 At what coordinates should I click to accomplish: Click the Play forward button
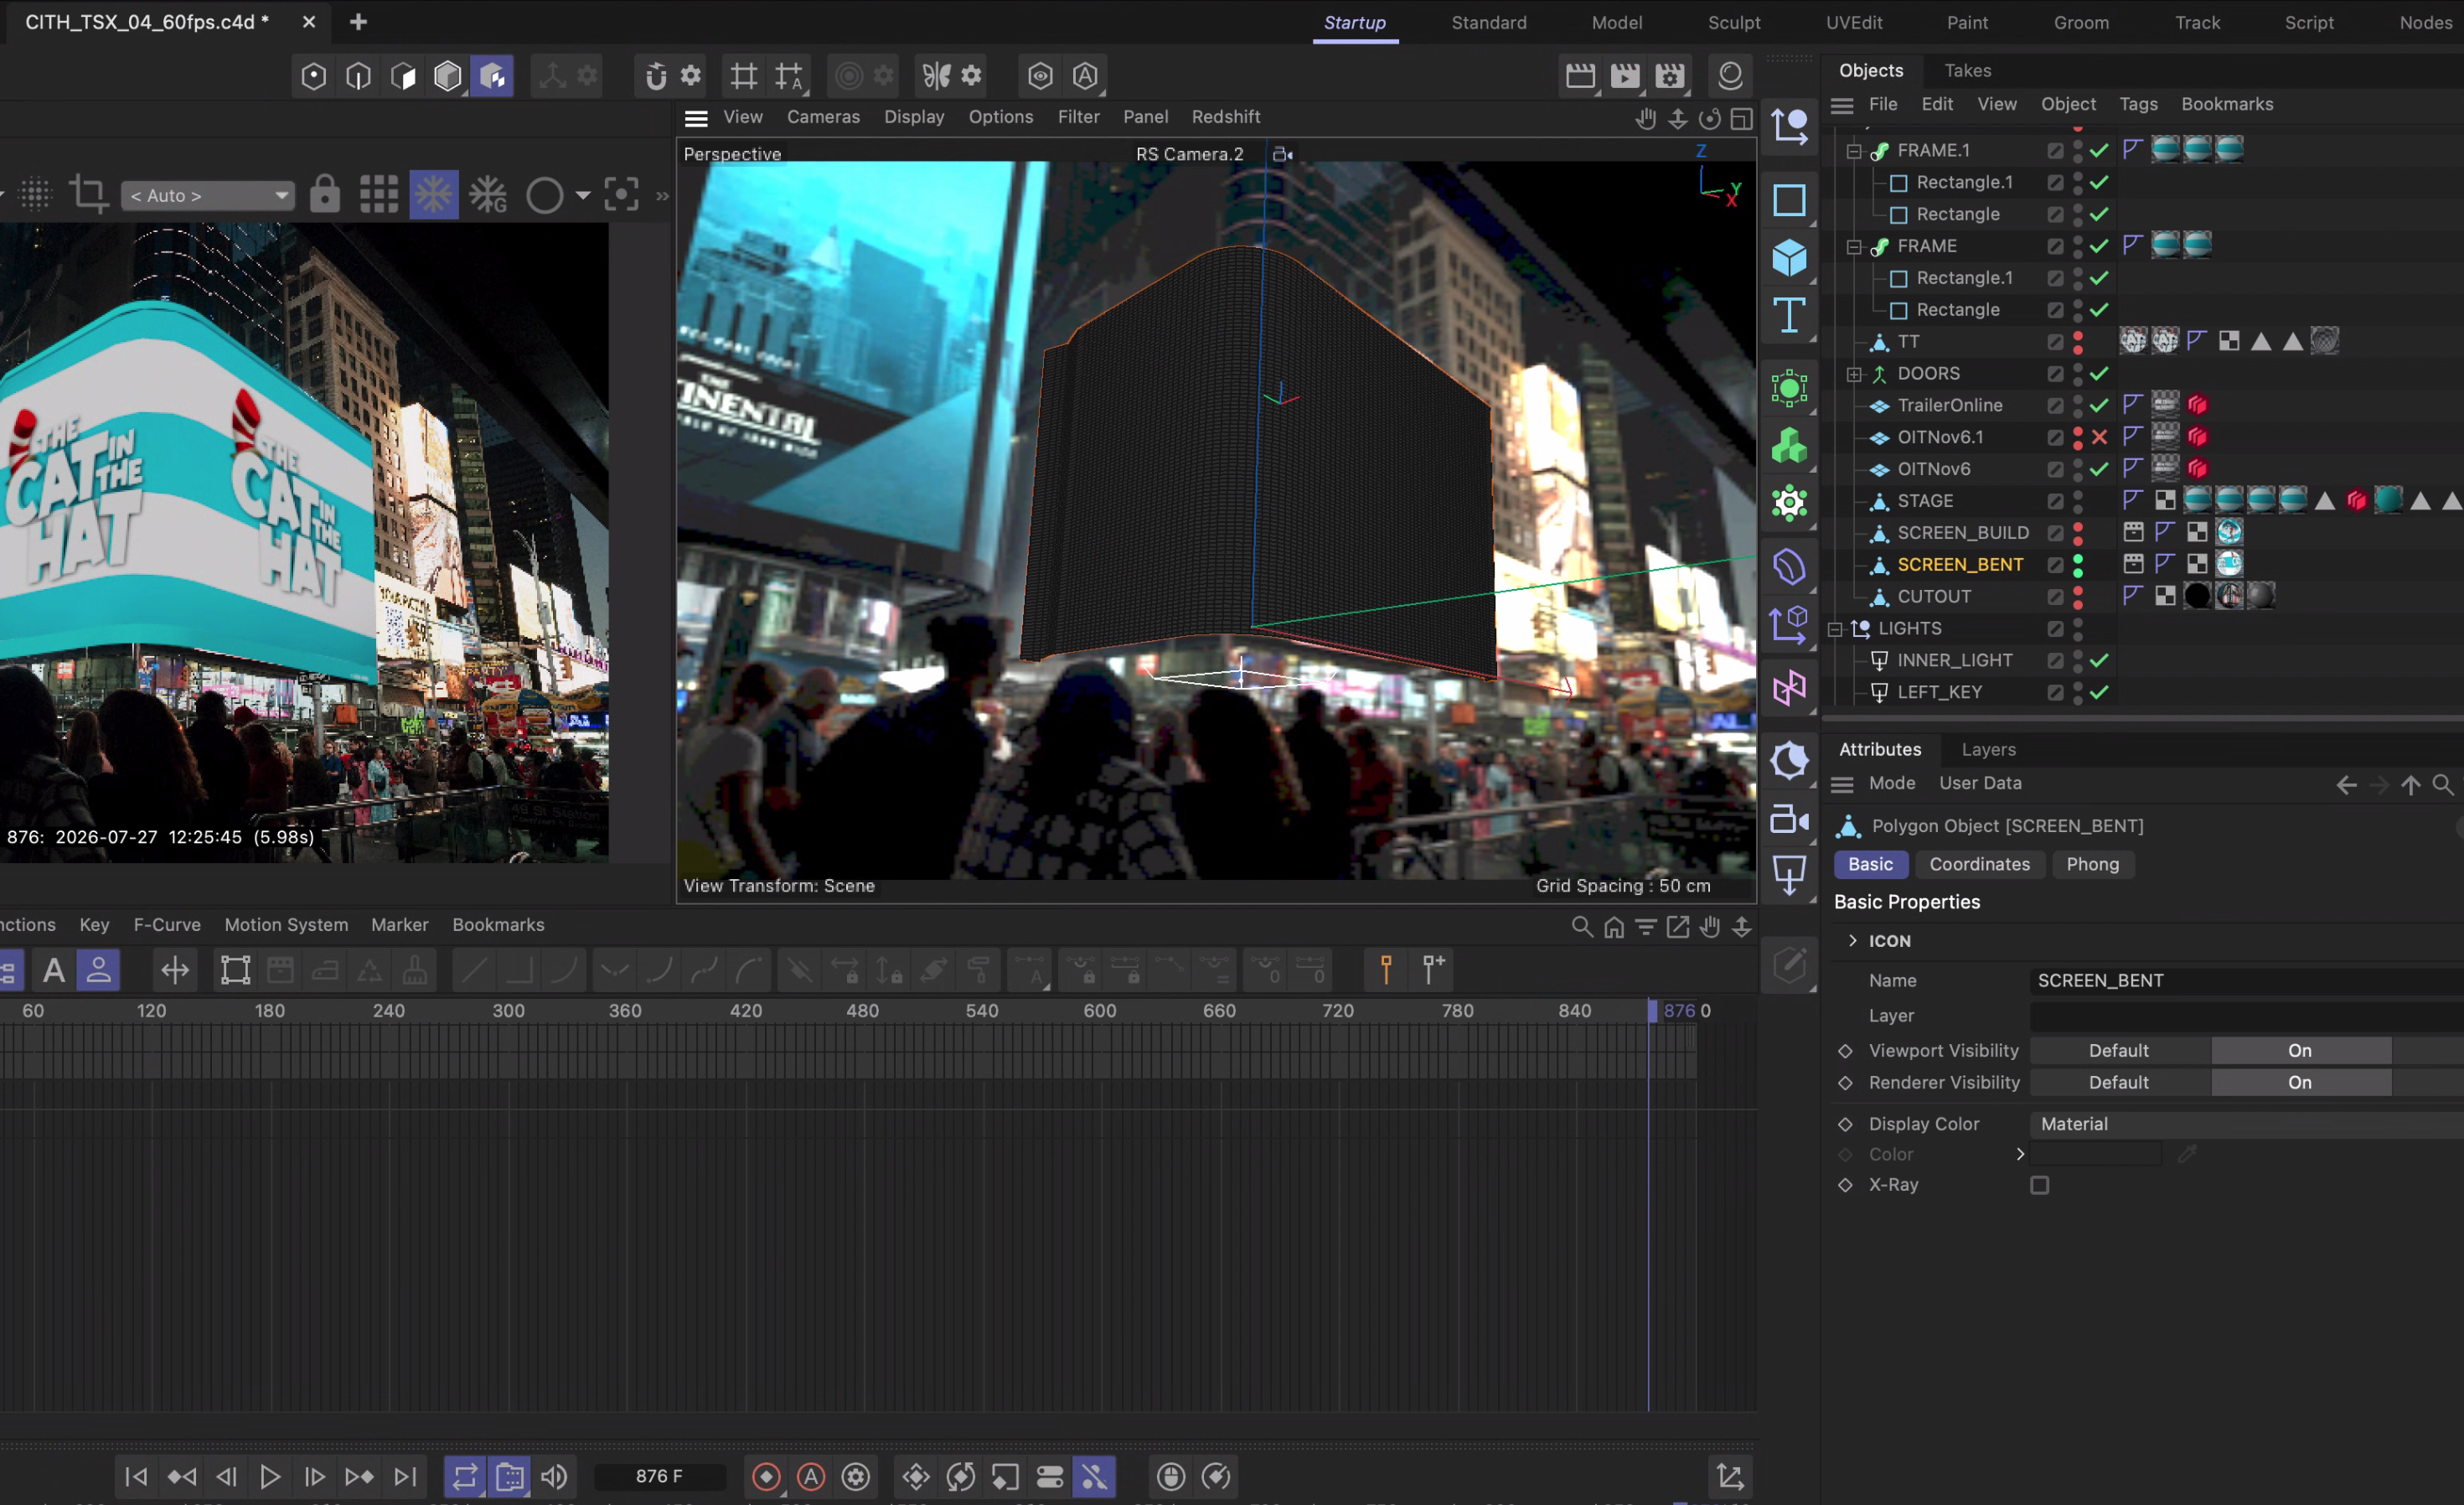tap(270, 1476)
